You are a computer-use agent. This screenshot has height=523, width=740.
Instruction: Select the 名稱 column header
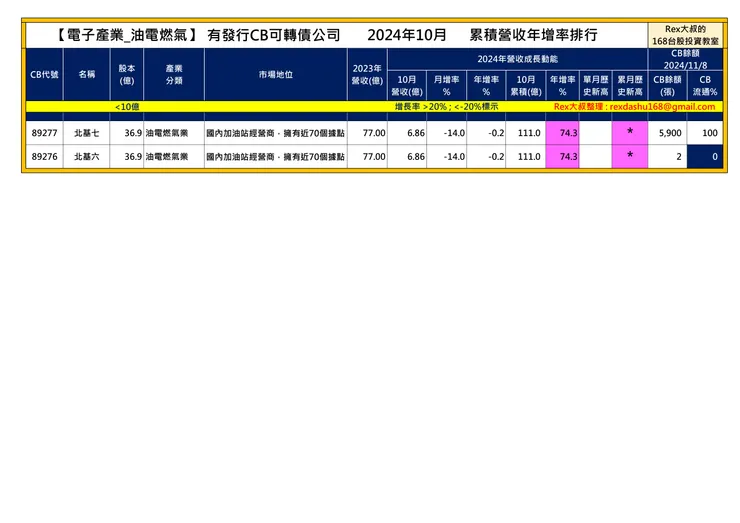pyautogui.click(x=87, y=75)
